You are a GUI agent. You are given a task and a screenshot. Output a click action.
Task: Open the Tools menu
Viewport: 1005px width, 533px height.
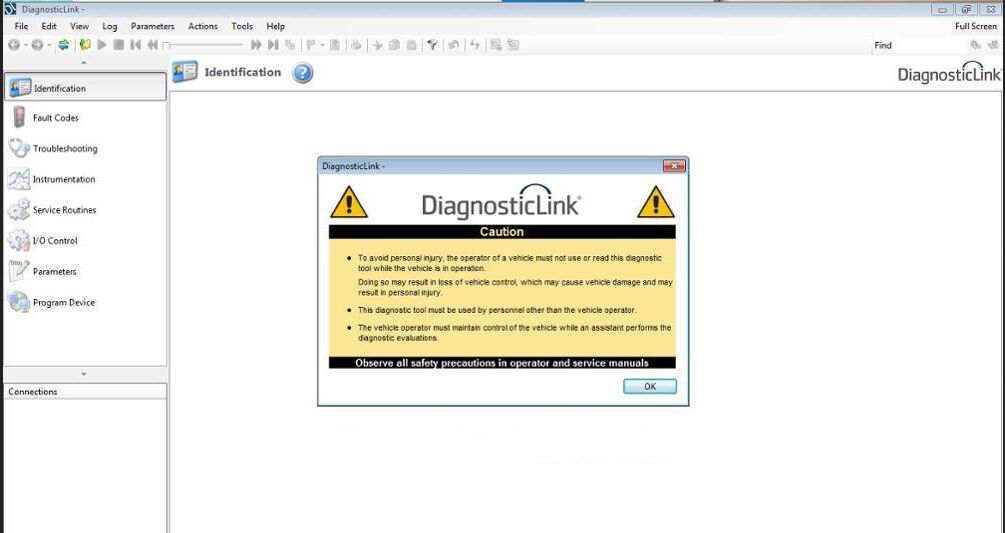tap(242, 26)
